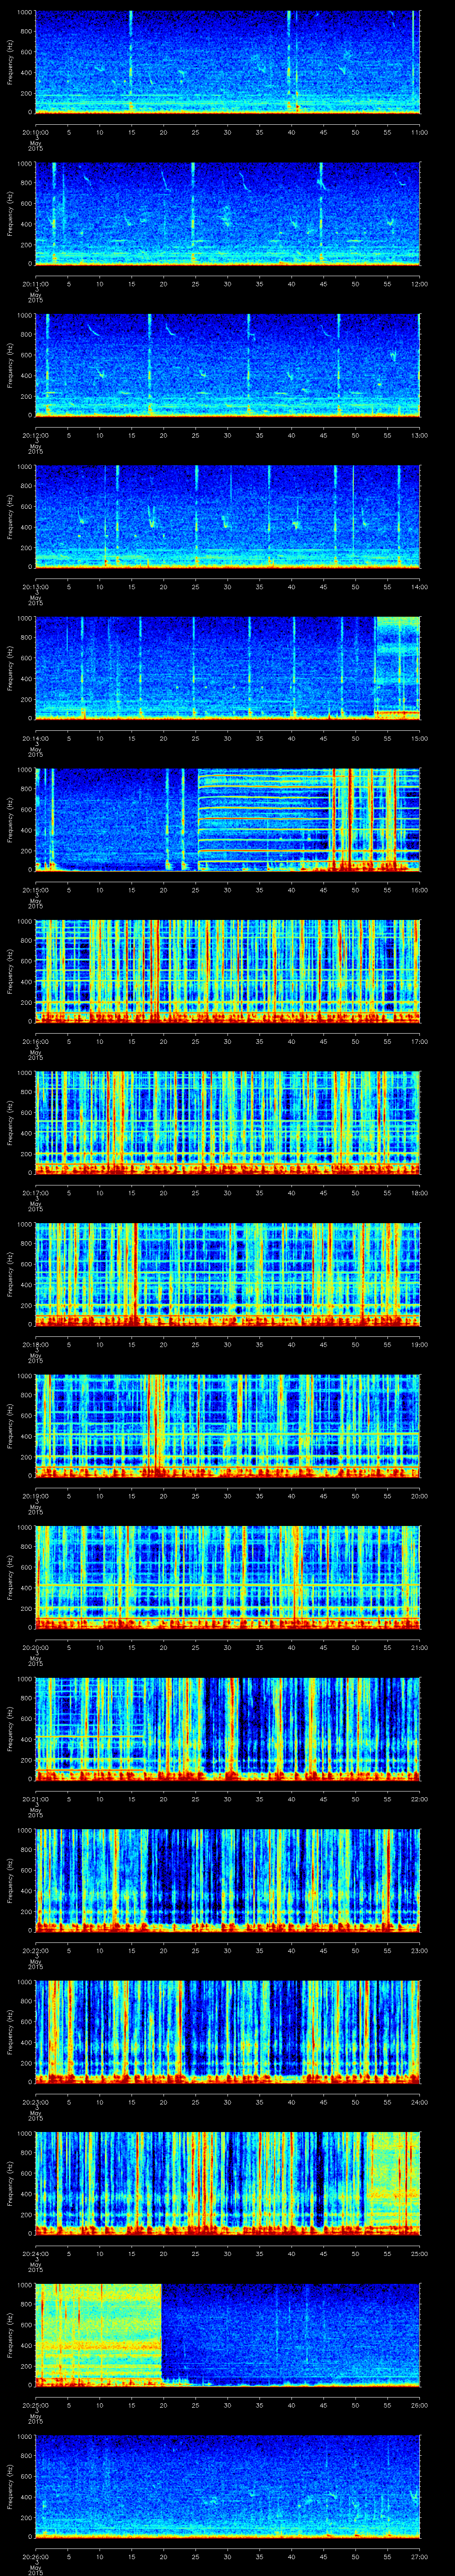Click the 20:10:00 start time label
This screenshot has height=2576, width=455.
[x=35, y=132]
